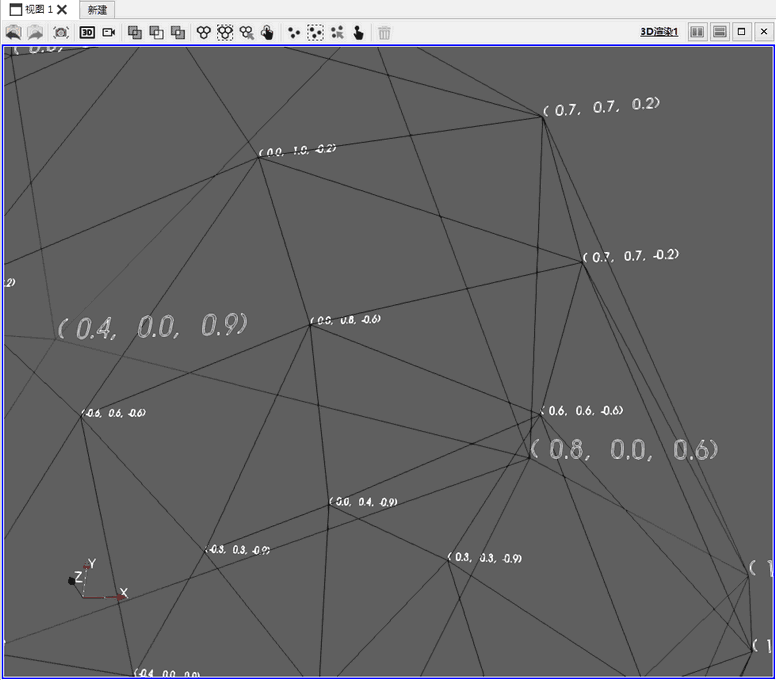Activate rubber-band point selection
The width and height of the screenshot is (776, 680).
click(x=316, y=33)
